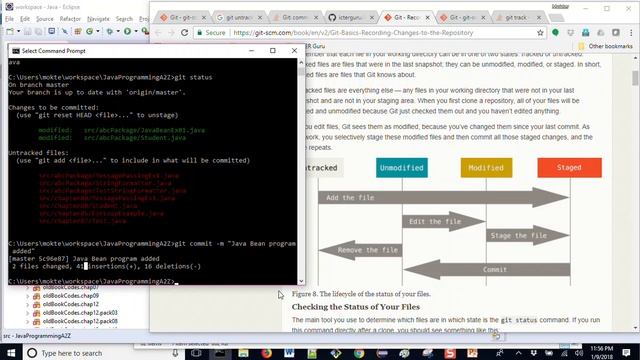Viewport: 640px width, 360px height.
Task: Reload the page in Chrome
Action: [184, 33]
